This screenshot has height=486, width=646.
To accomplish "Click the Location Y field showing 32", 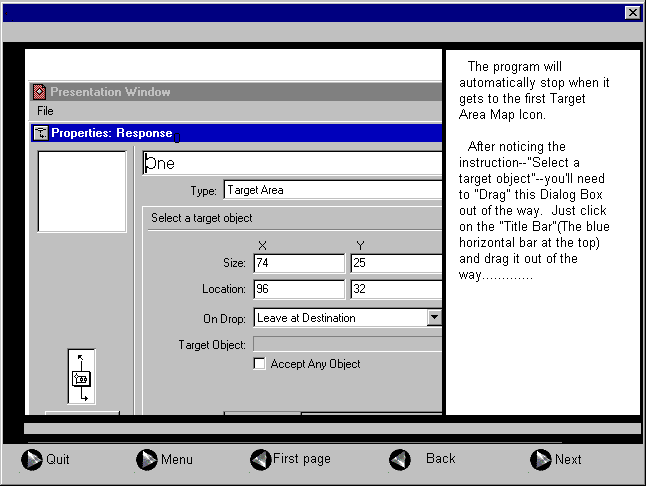I will 396,289.
